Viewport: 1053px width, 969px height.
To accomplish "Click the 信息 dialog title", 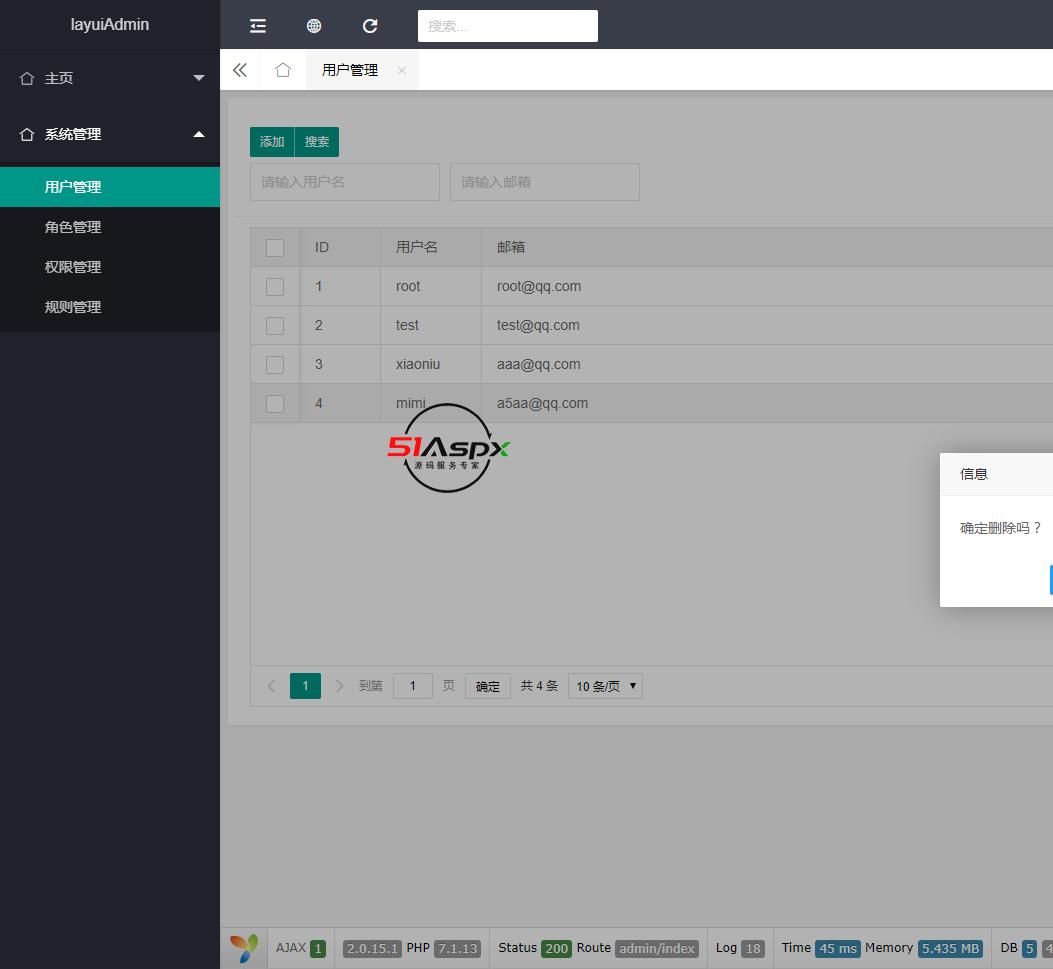I will [x=974, y=474].
